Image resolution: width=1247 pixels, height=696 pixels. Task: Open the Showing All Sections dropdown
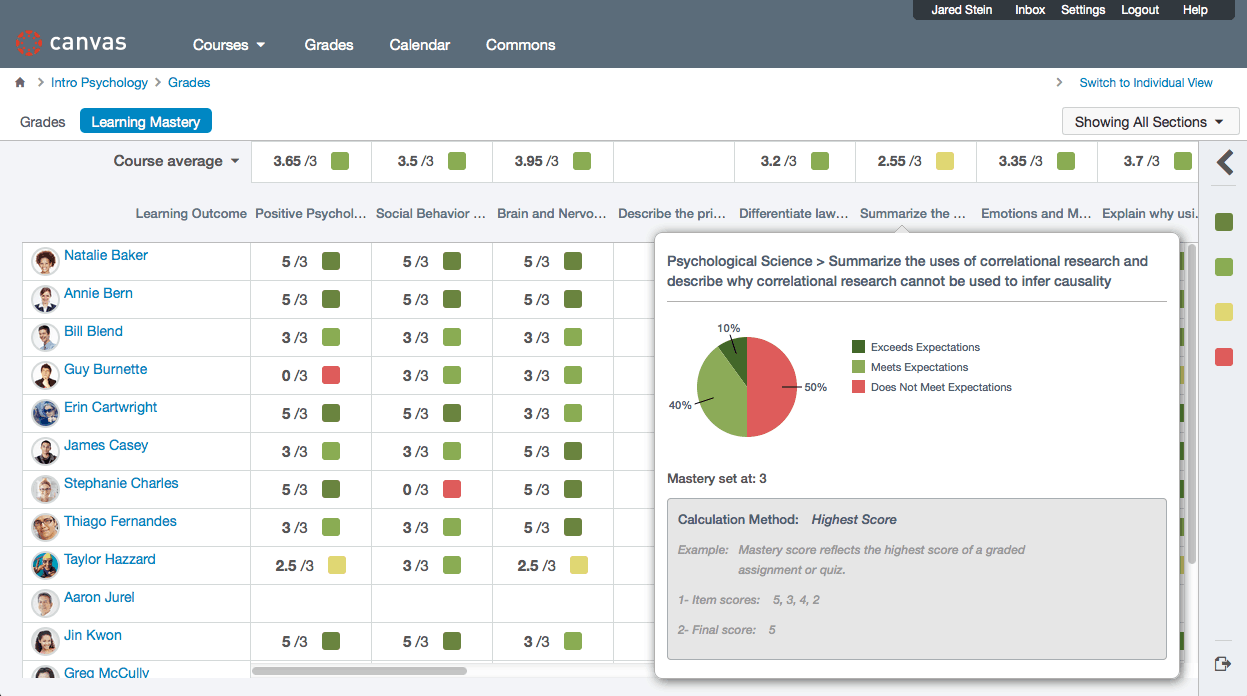tap(1150, 120)
